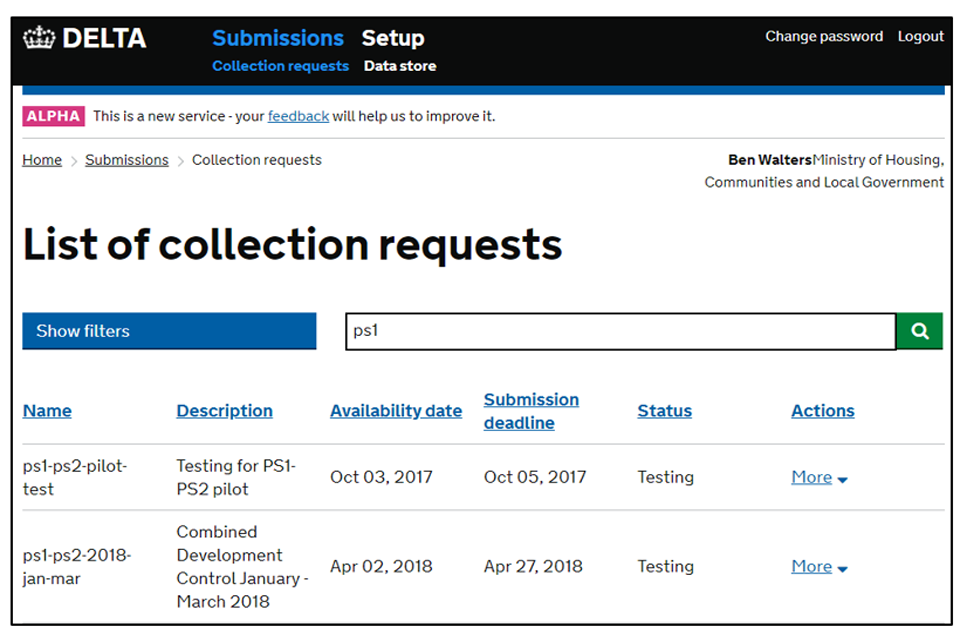Go to Collection requests tab

pyautogui.click(x=280, y=66)
